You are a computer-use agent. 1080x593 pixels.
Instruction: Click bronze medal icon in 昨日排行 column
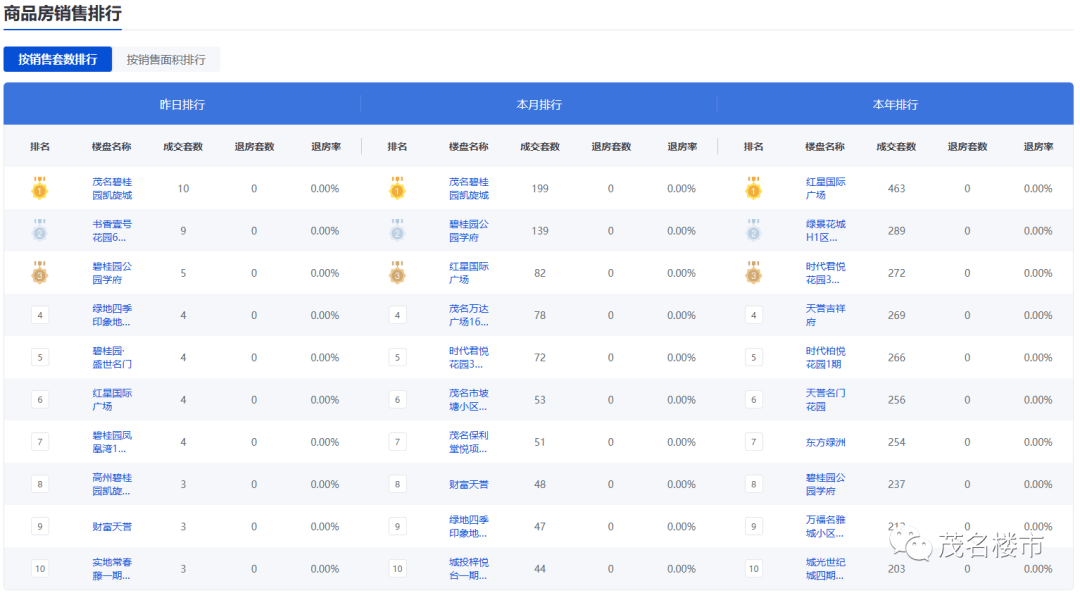point(40,273)
